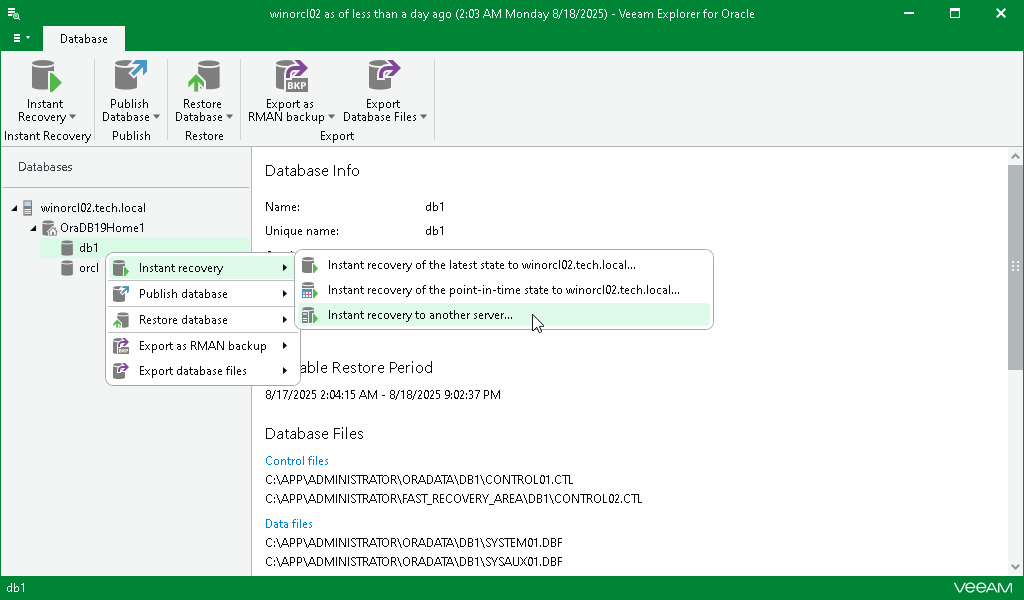Click the Instant Recovery ribbon icon
Viewport: 1024px width, 600px height.
46,78
